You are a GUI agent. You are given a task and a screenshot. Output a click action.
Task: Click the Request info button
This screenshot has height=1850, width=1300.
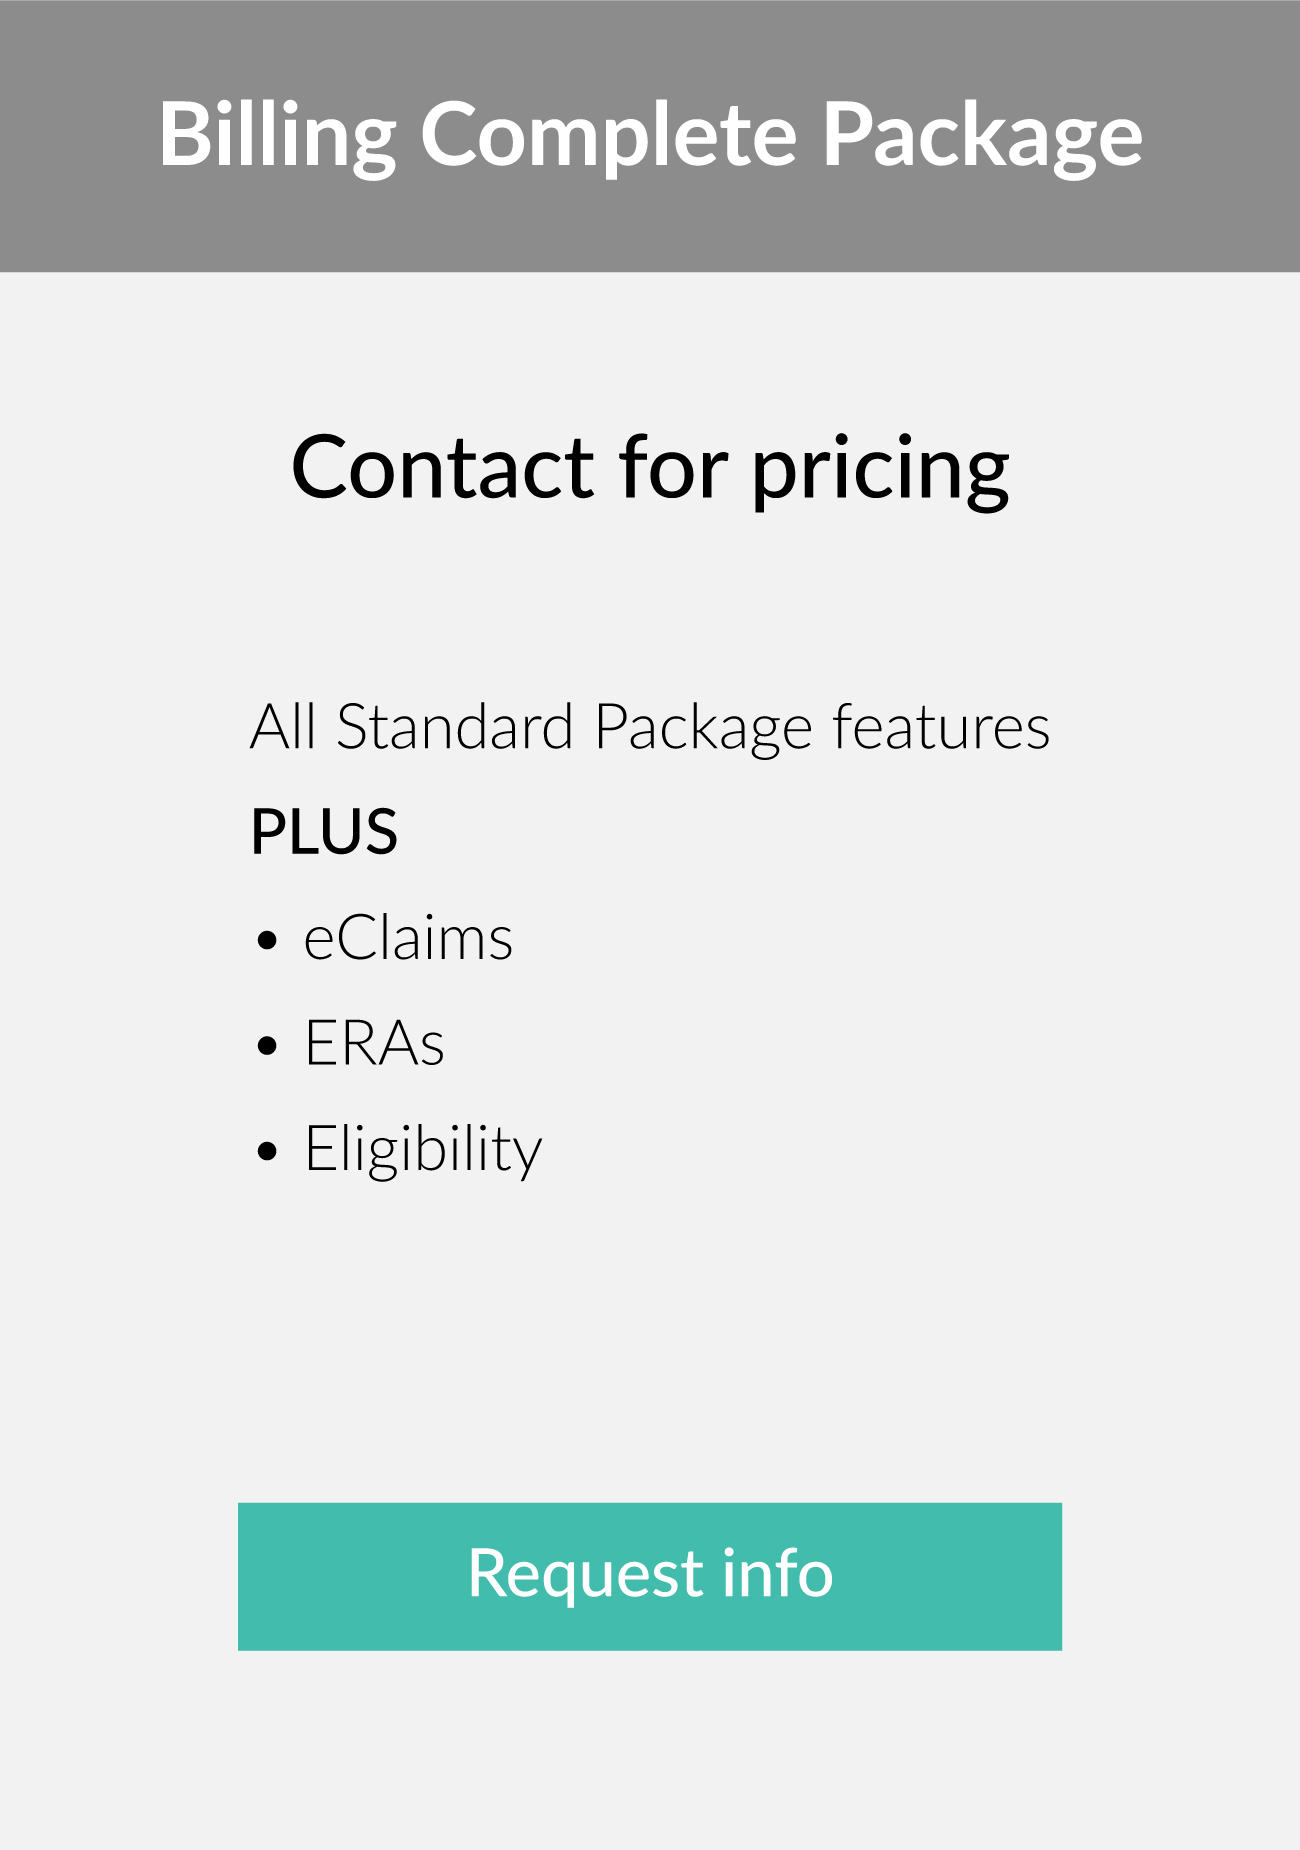tap(650, 1576)
